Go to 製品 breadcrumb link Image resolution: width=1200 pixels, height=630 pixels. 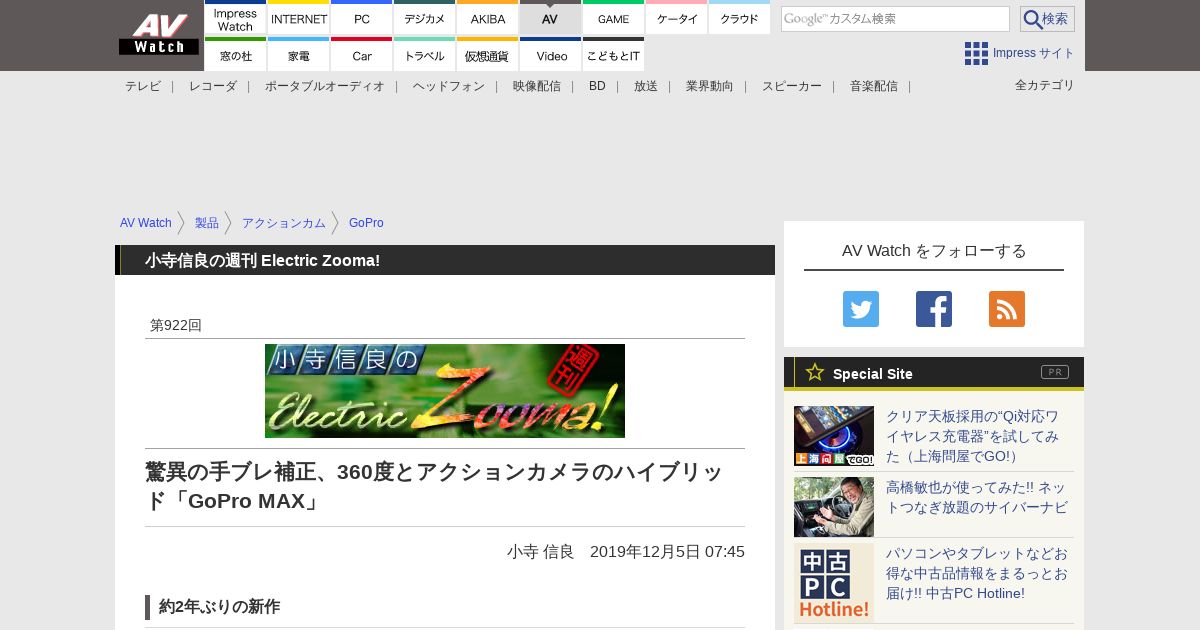pos(207,223)
